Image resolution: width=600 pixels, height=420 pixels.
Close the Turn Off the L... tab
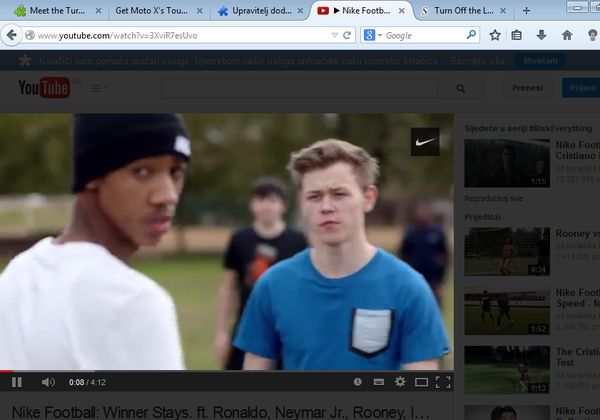point(503,11)
